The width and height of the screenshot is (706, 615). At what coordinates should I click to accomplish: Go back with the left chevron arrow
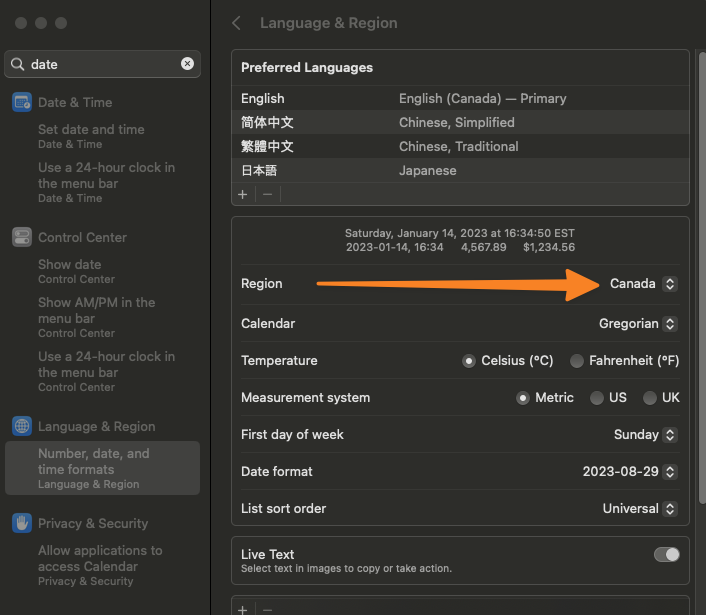click(236, 23)
